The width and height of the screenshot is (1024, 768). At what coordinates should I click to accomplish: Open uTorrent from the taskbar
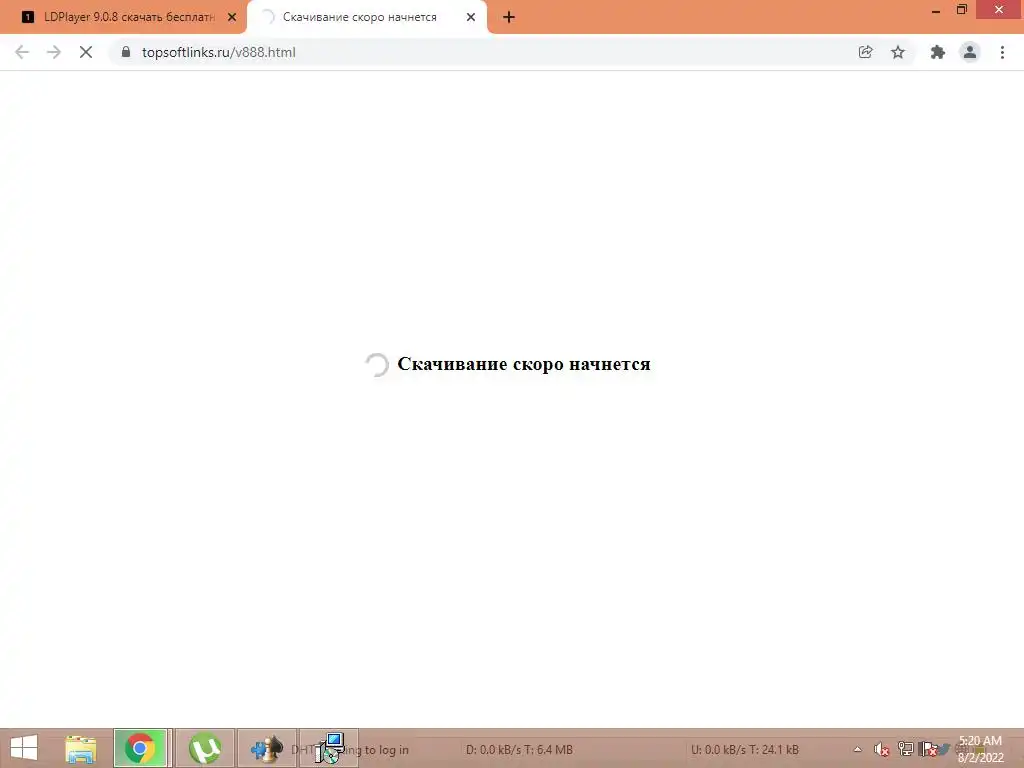204,748
